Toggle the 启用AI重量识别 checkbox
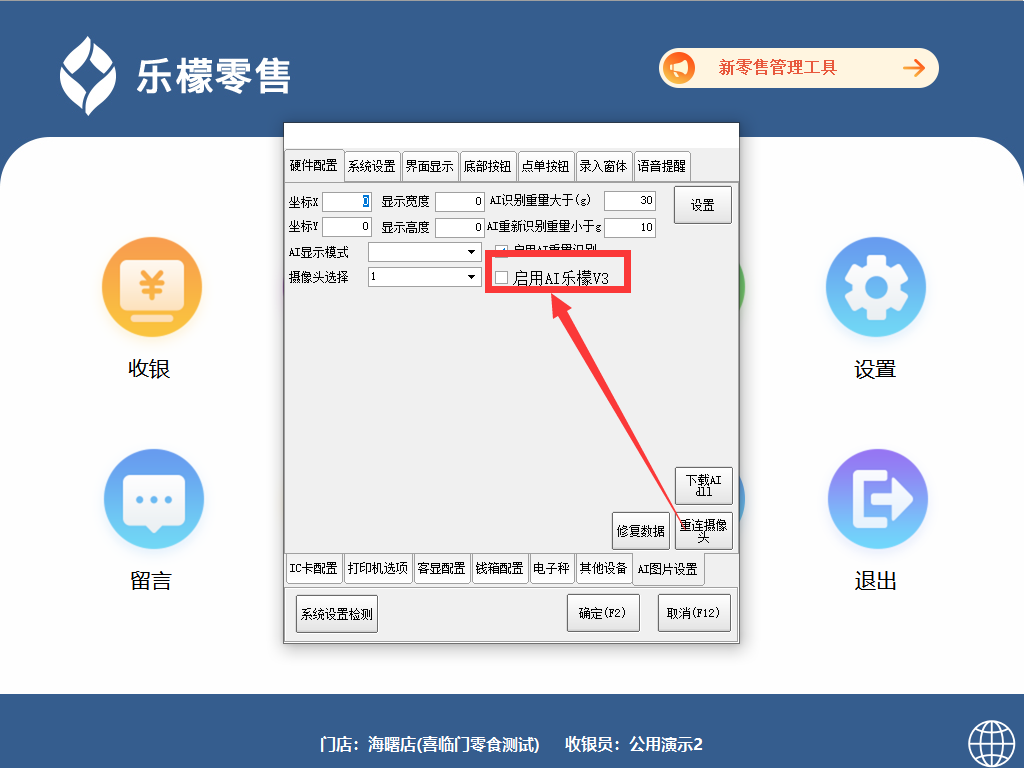 click(502, 251)
